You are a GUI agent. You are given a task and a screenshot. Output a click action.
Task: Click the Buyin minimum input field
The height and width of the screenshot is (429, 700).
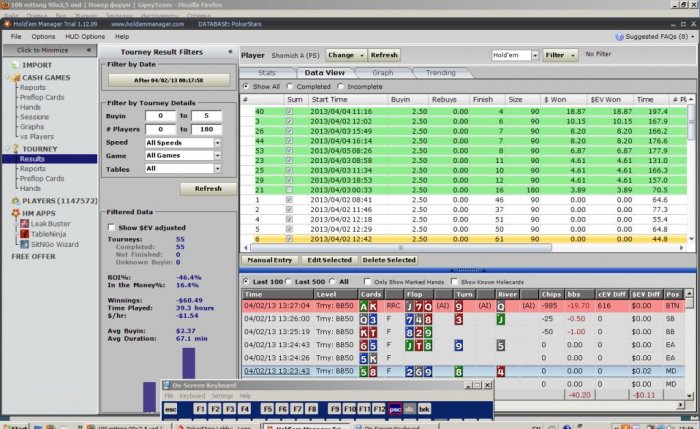[x=160, y=116]
